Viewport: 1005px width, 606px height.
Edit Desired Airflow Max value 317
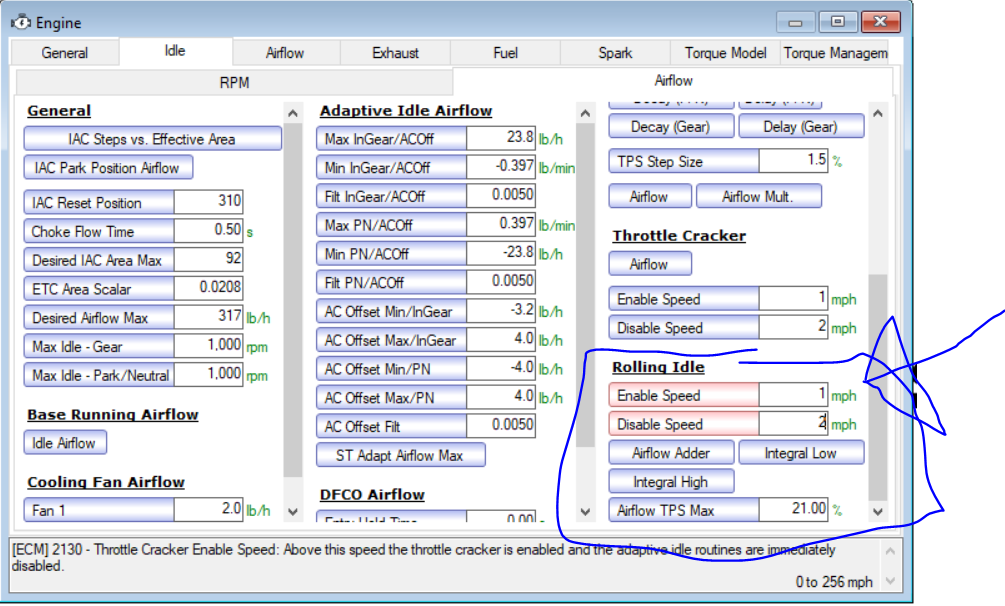[x=208, y=317]
